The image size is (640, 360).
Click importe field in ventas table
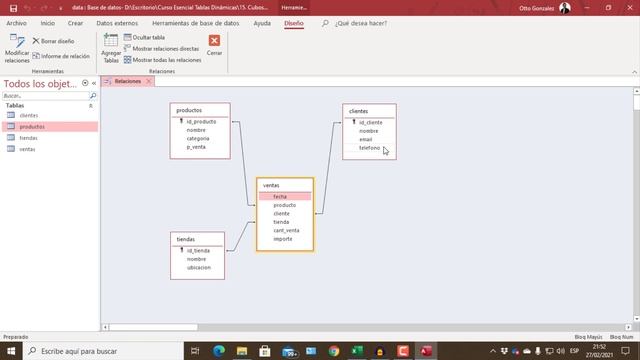pos(283,239)
